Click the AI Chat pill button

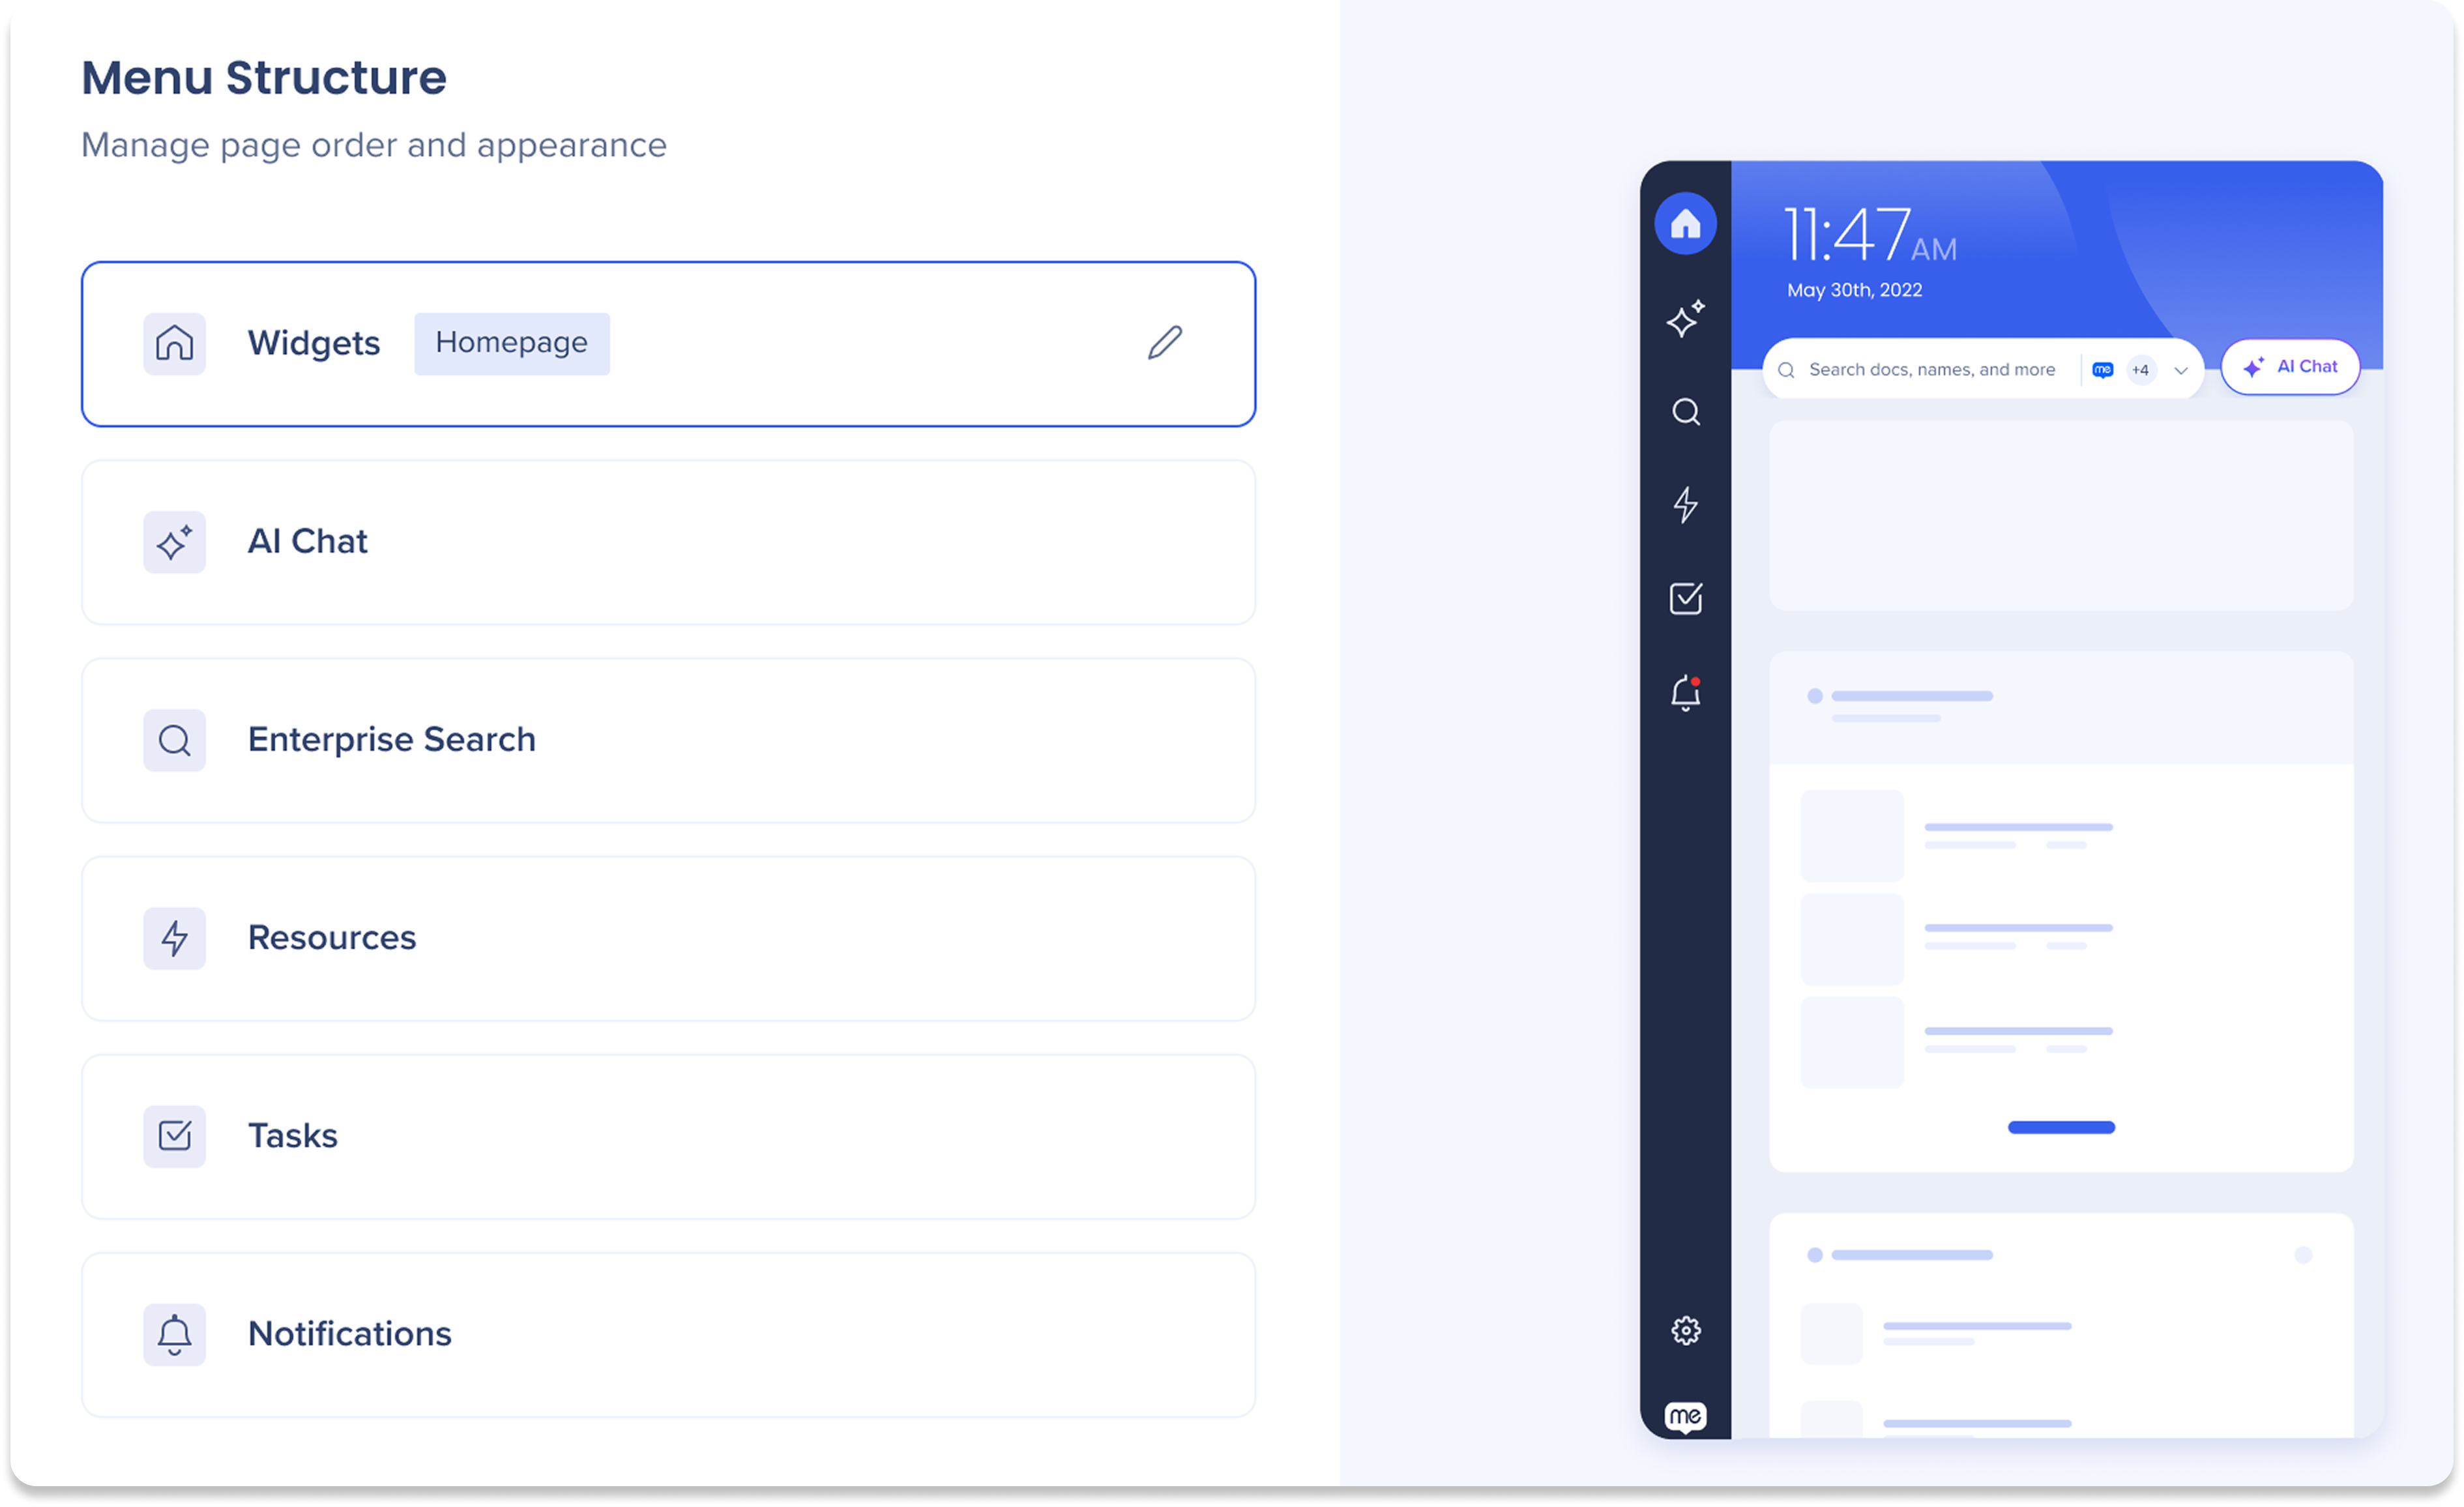tap(2290, 367)
